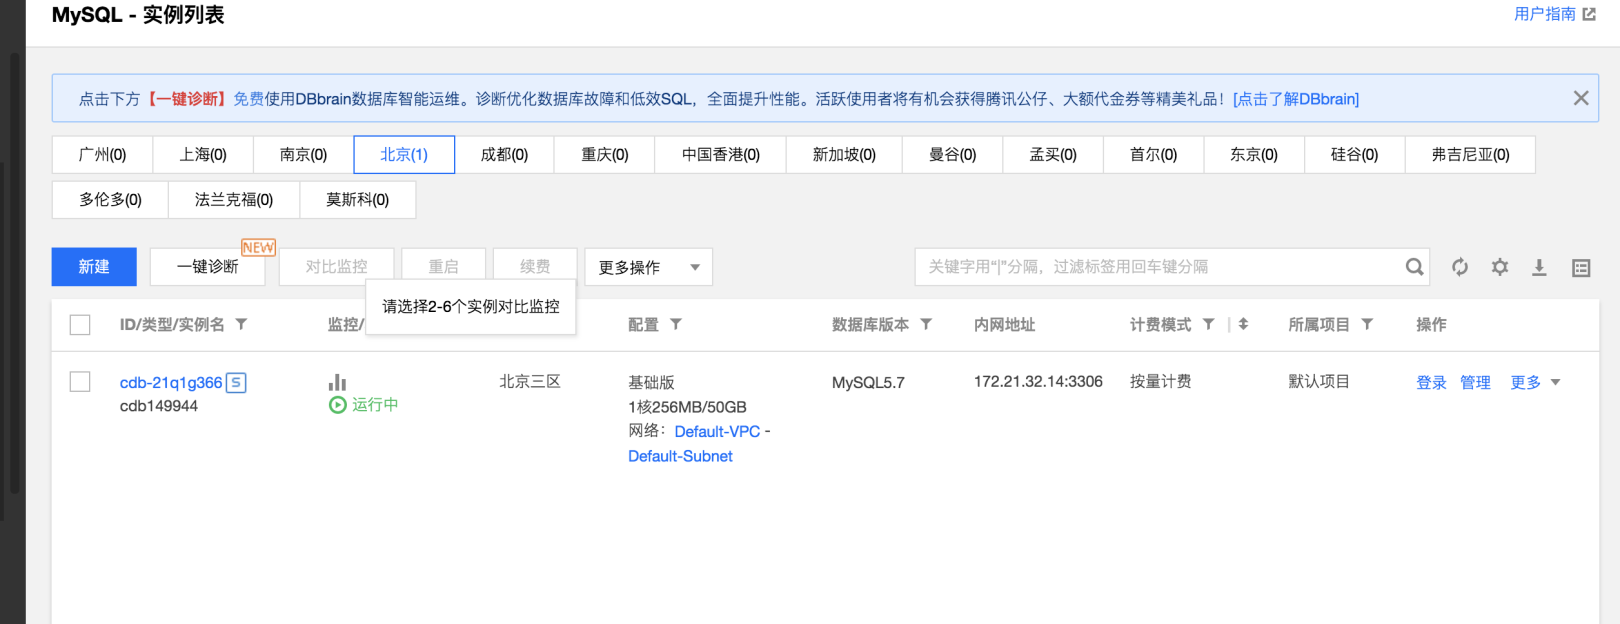1620x624 pixels.
Task: Open the Default-VPC network link
Action: [x=717, y=431]
